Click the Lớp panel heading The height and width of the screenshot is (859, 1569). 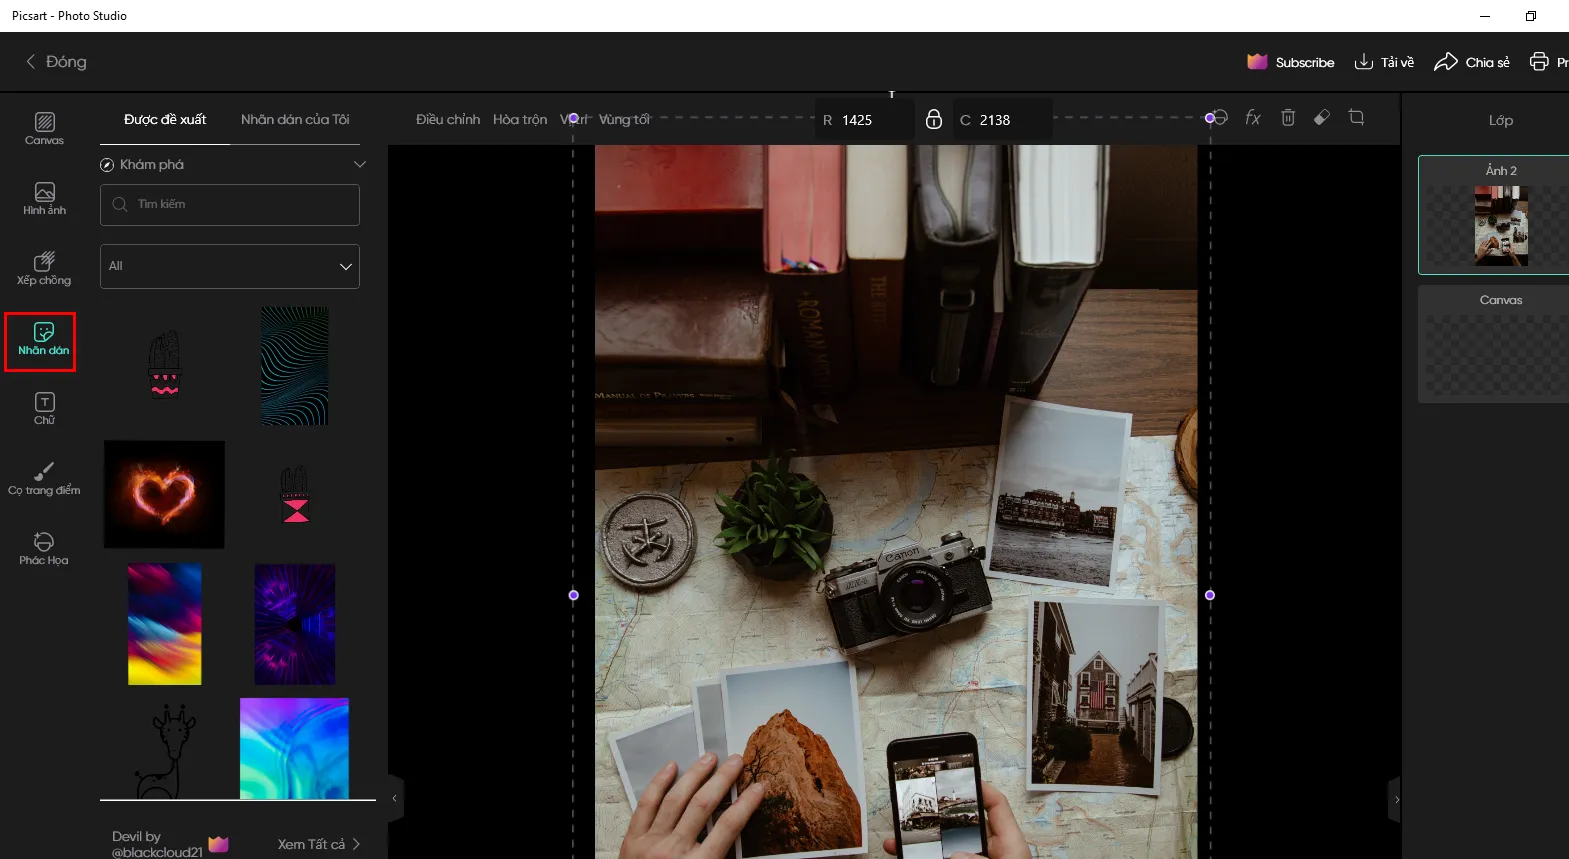tap(1500, 120)
